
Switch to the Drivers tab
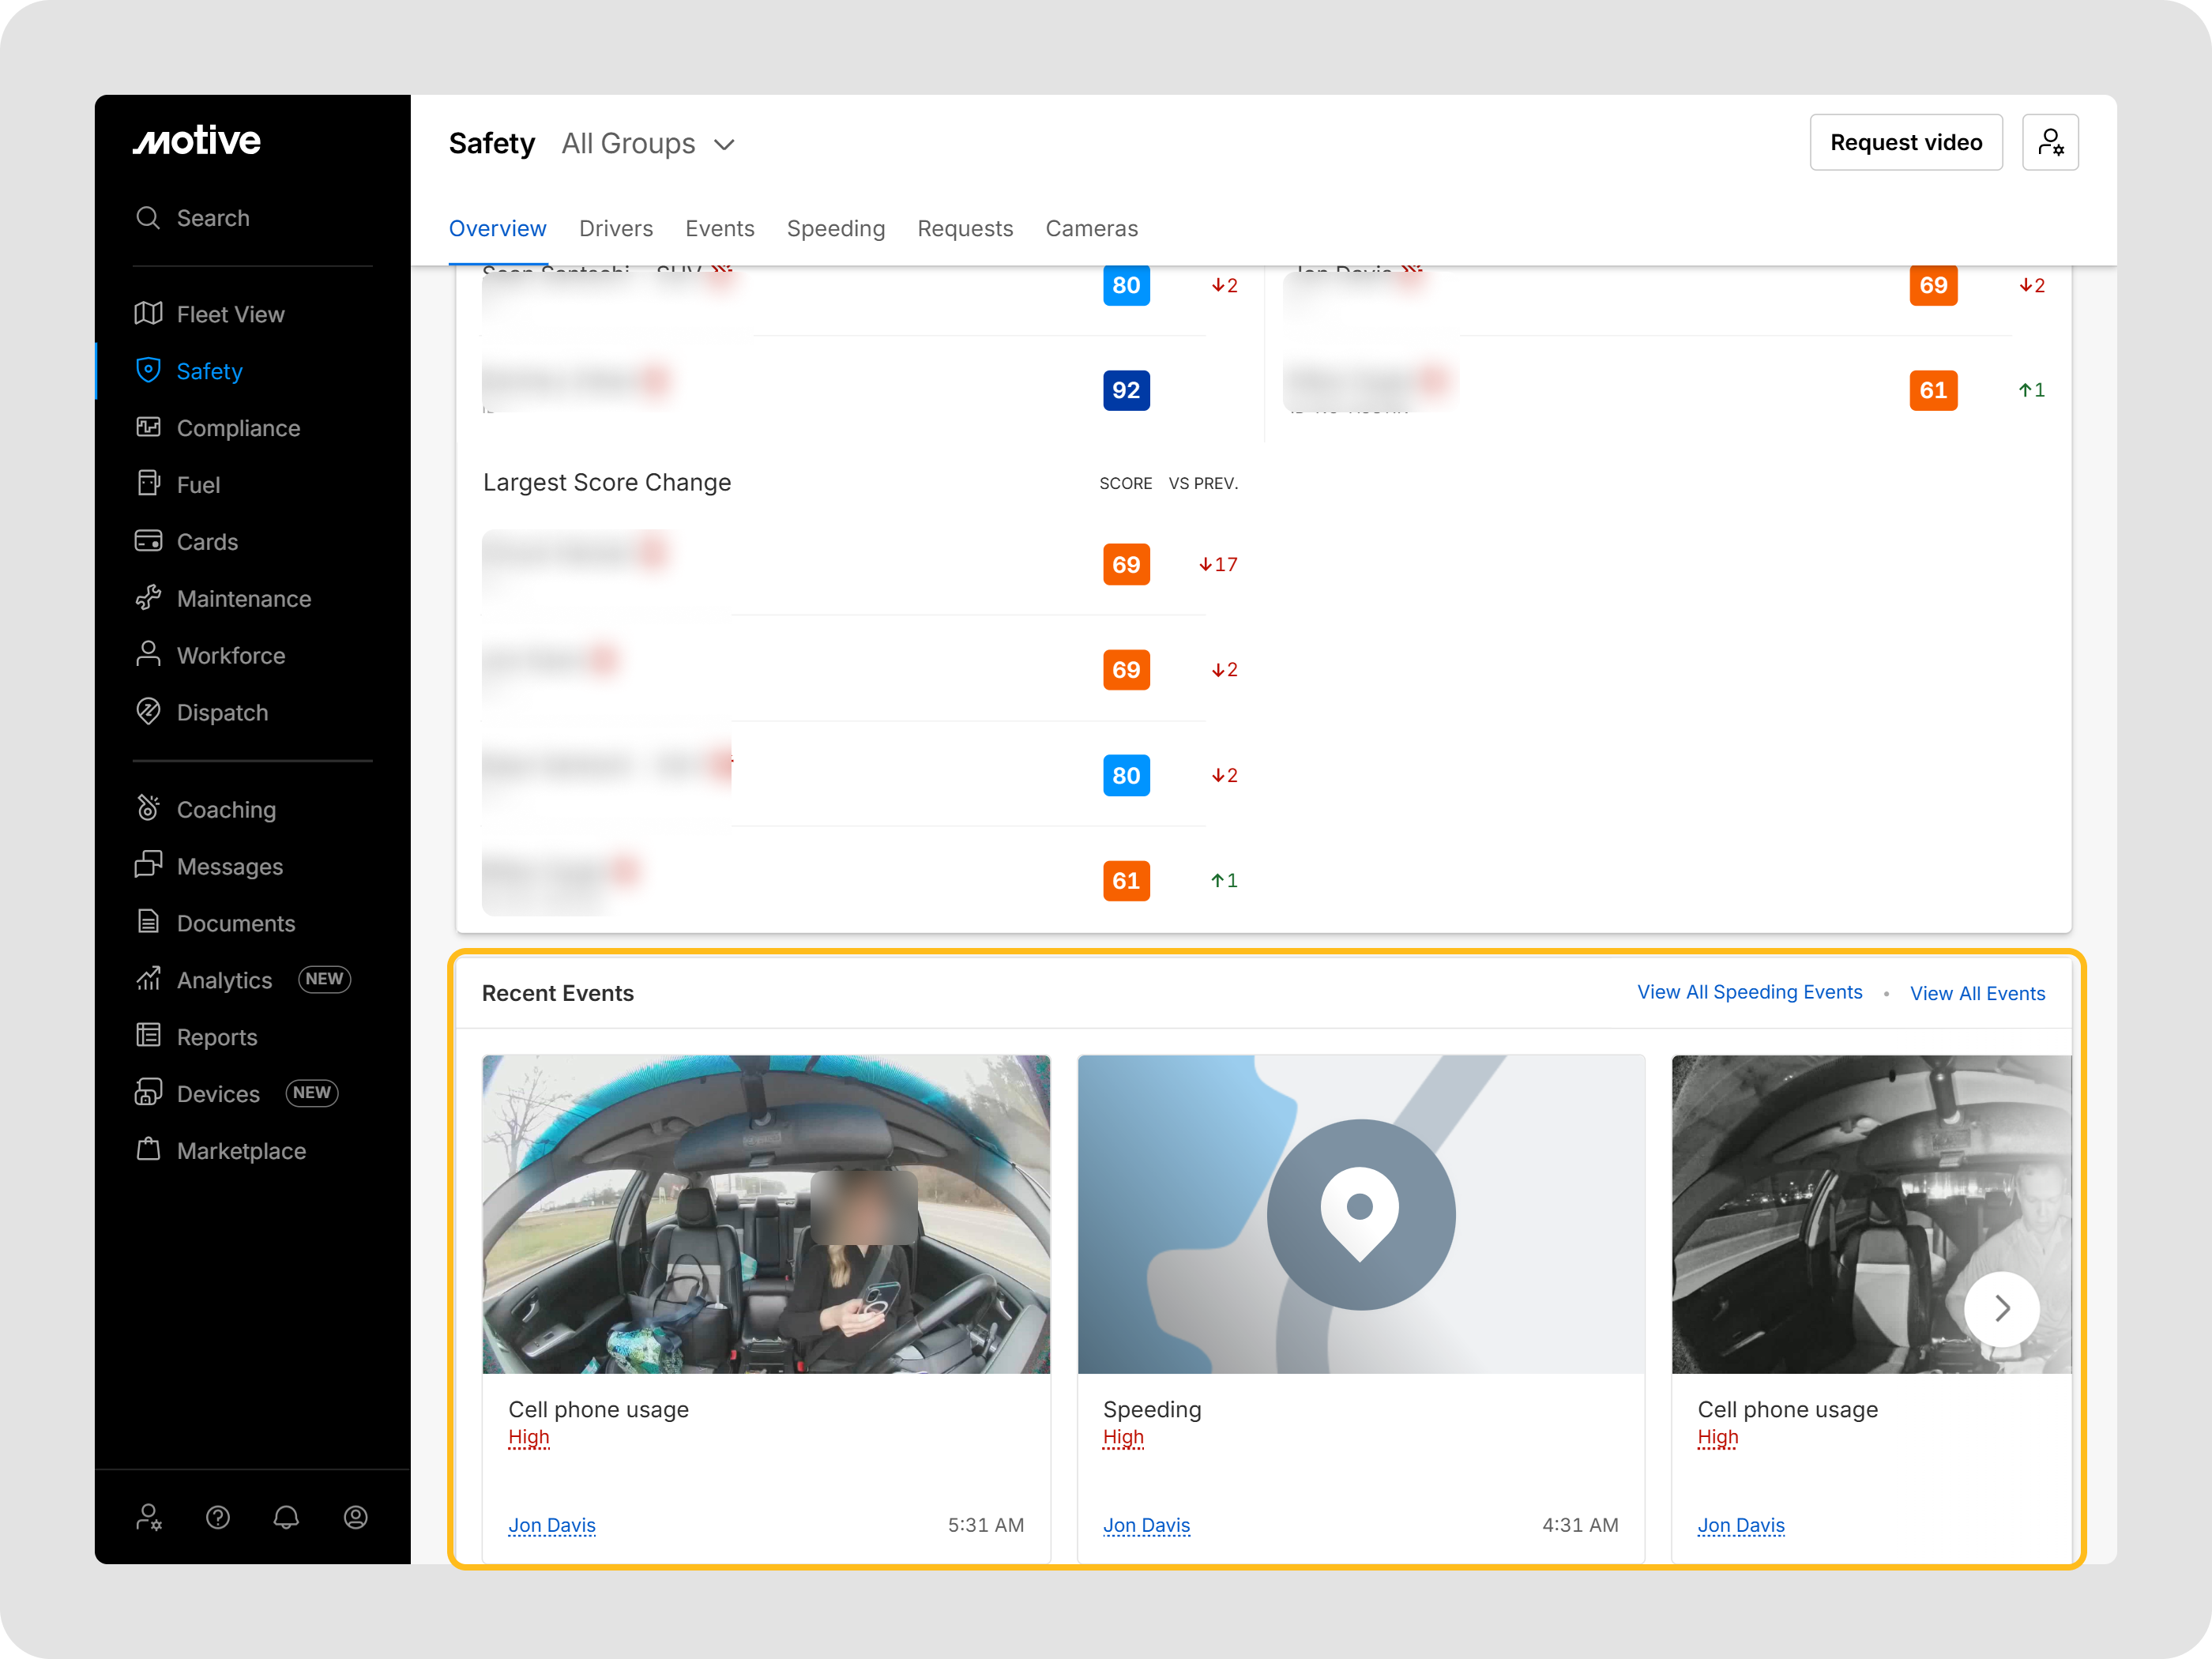click(615, 229)
